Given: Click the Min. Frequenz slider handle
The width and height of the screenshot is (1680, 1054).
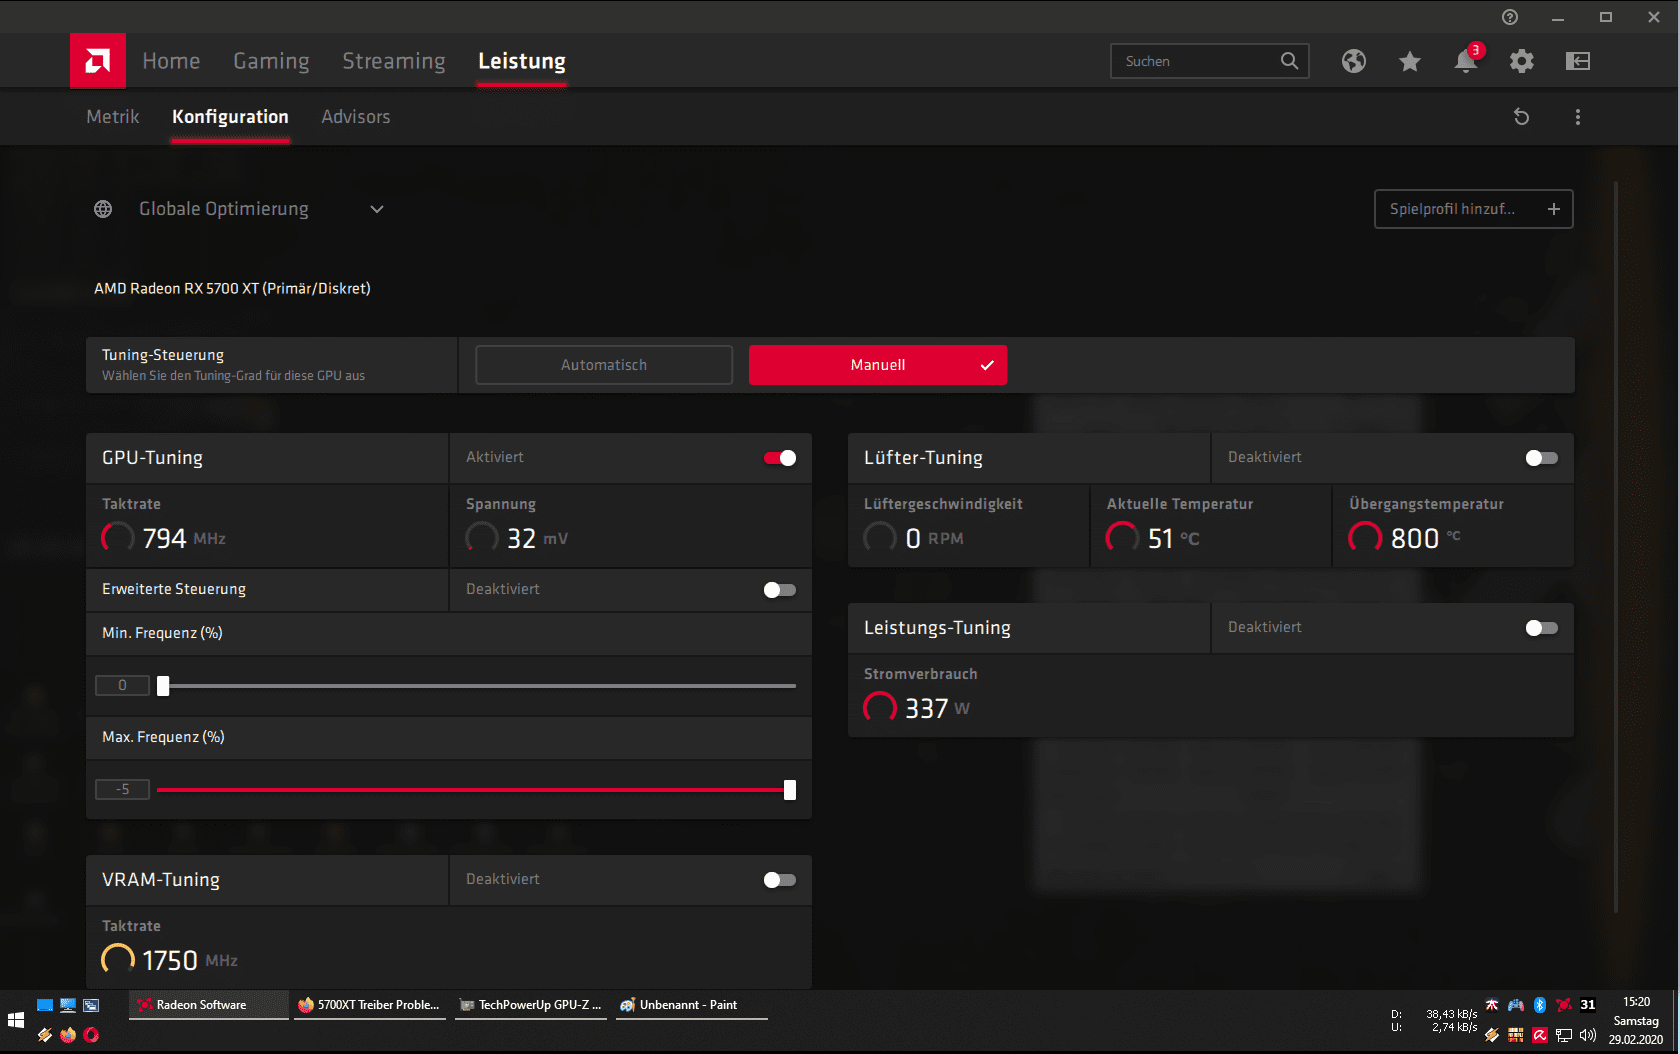Looking at the screenshot, I should (163, 686).
